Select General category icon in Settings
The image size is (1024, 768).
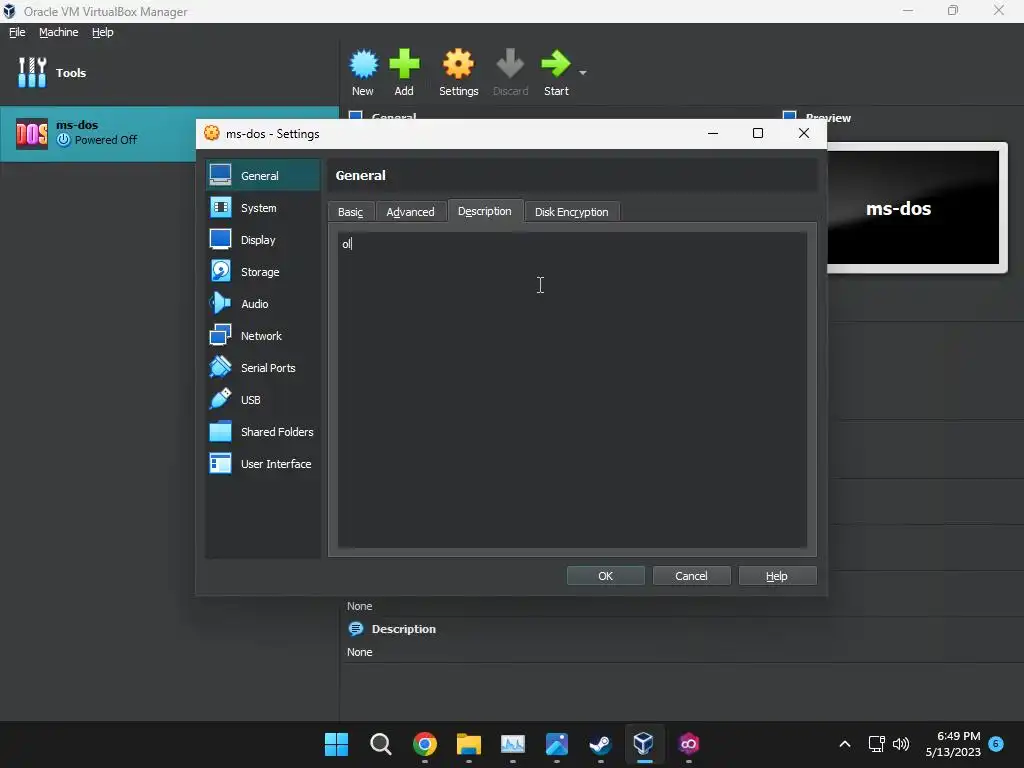(220, 175)
